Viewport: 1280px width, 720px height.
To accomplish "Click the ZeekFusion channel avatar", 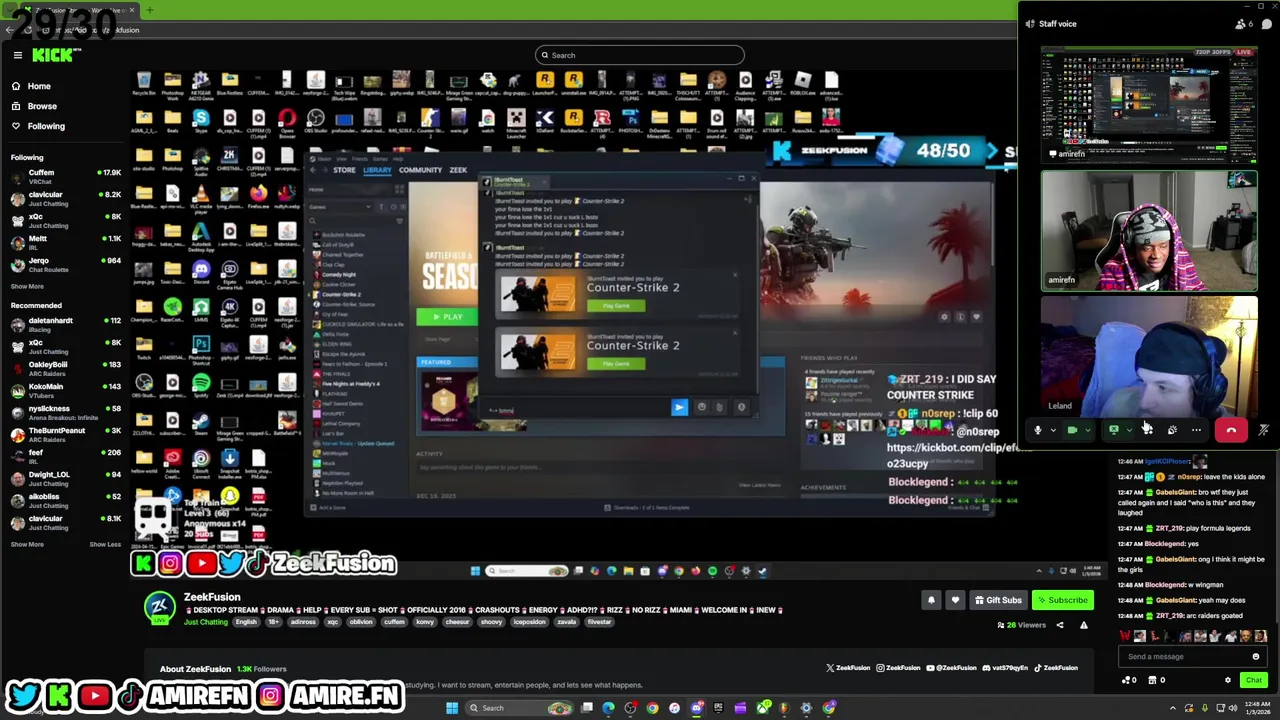I will [160, 607].
